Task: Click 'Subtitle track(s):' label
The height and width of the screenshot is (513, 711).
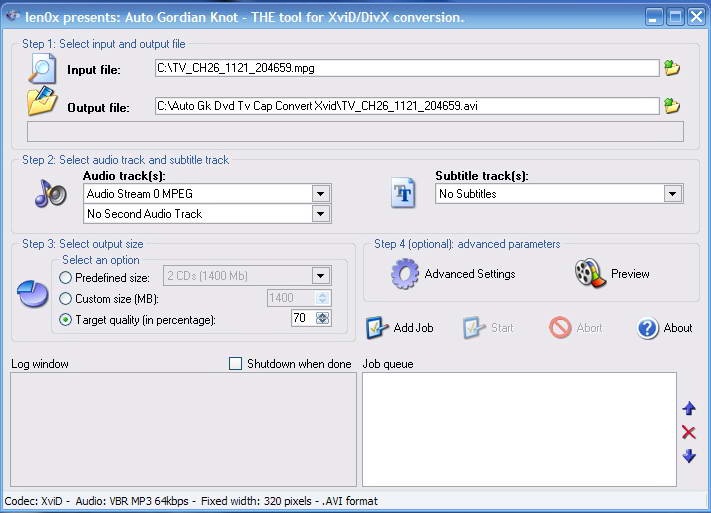Action: [x=482, y=176]
